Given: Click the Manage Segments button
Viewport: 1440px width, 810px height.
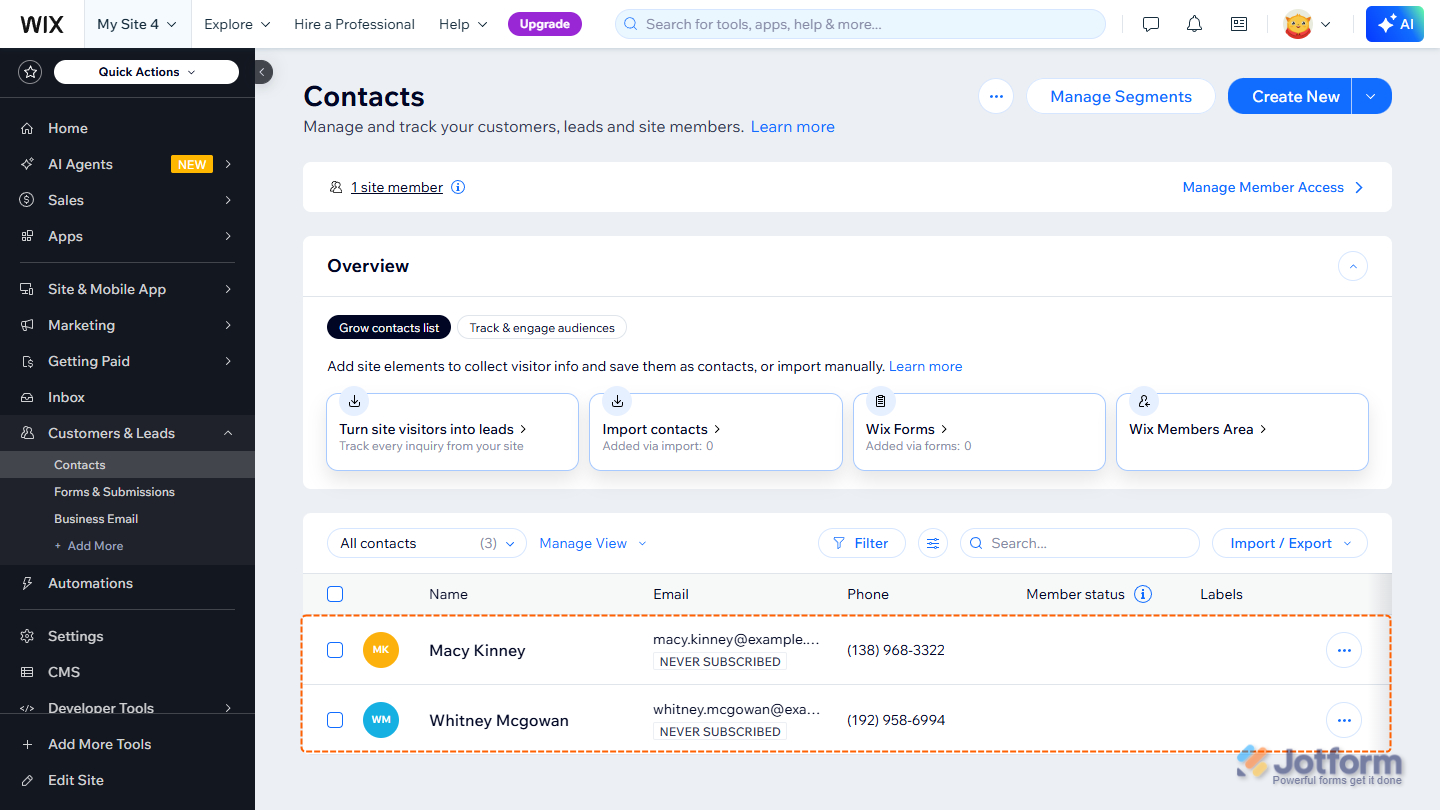Looking at the screenshot, I should click(x=1121, y=97).
